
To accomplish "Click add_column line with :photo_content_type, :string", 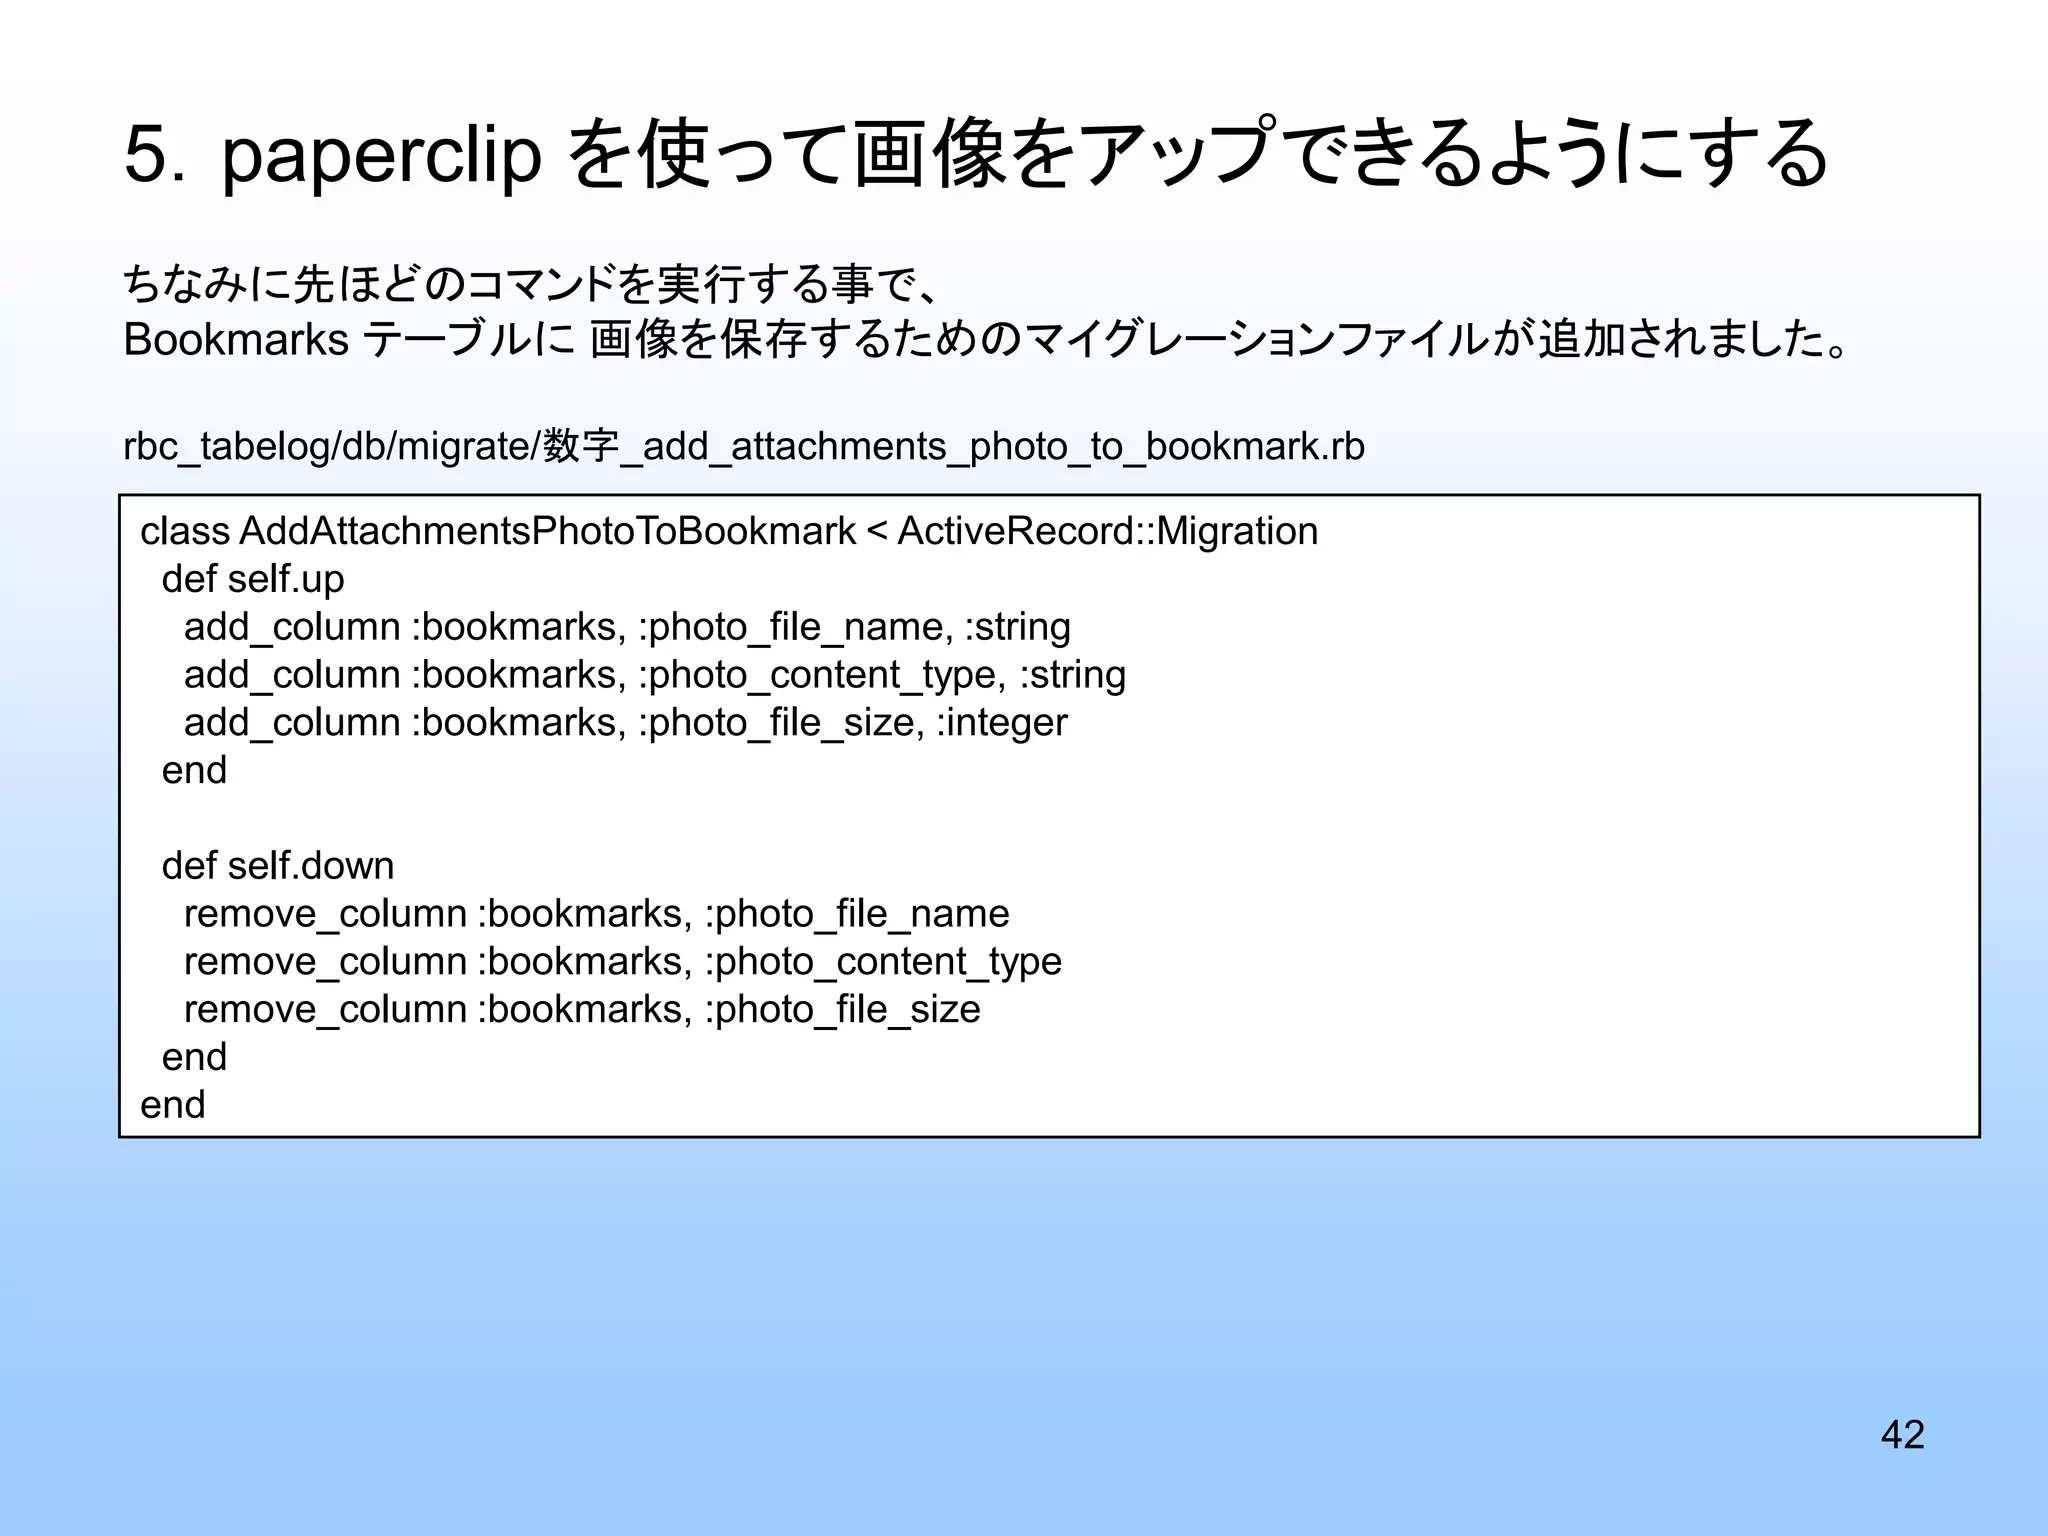I will click(x=655, y=675).
